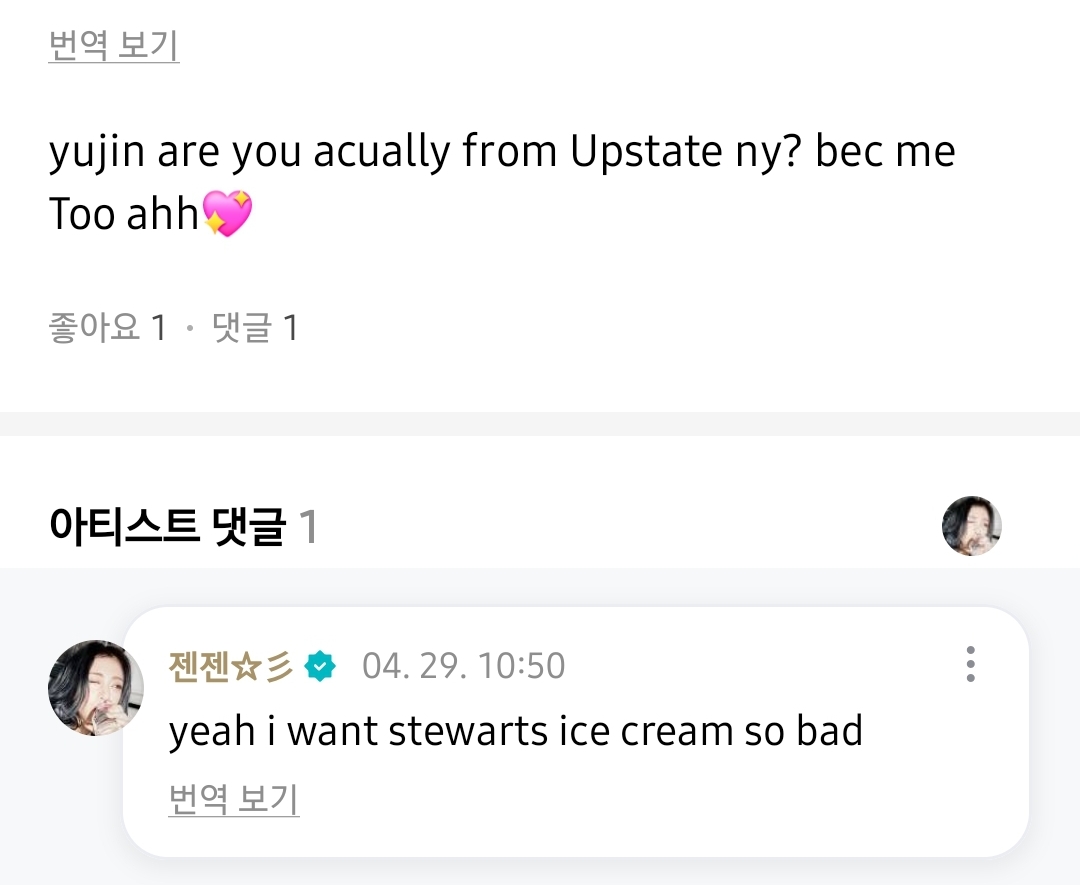Tap the gray divider band below the like count

pos(540,423)
